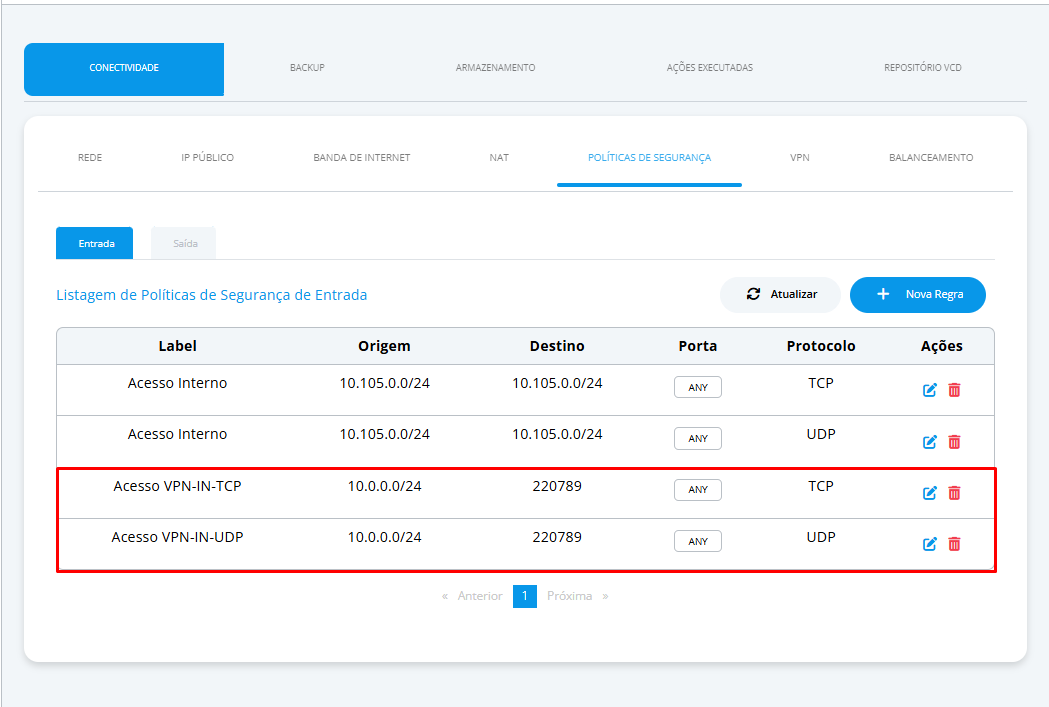
Task: Go to Anterior page
Action: click(x=480, y=596)
